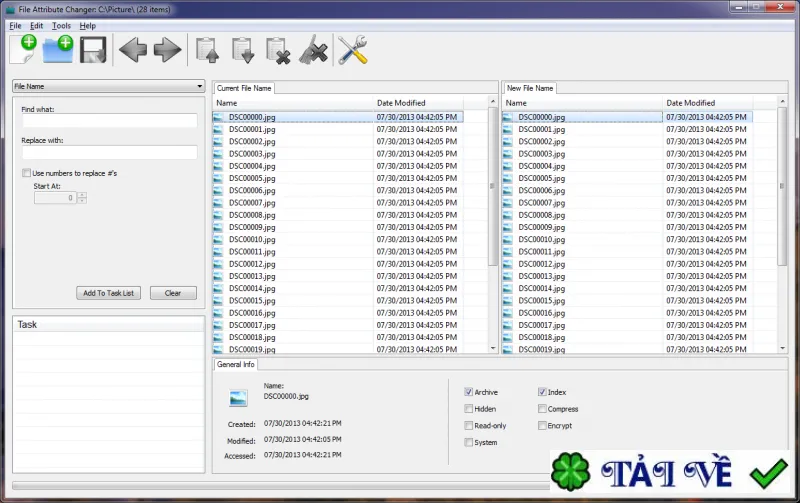
Task: Click the Current File Name list scrollbar thumb
Action: pyautogui.click(x=493, y=186)
